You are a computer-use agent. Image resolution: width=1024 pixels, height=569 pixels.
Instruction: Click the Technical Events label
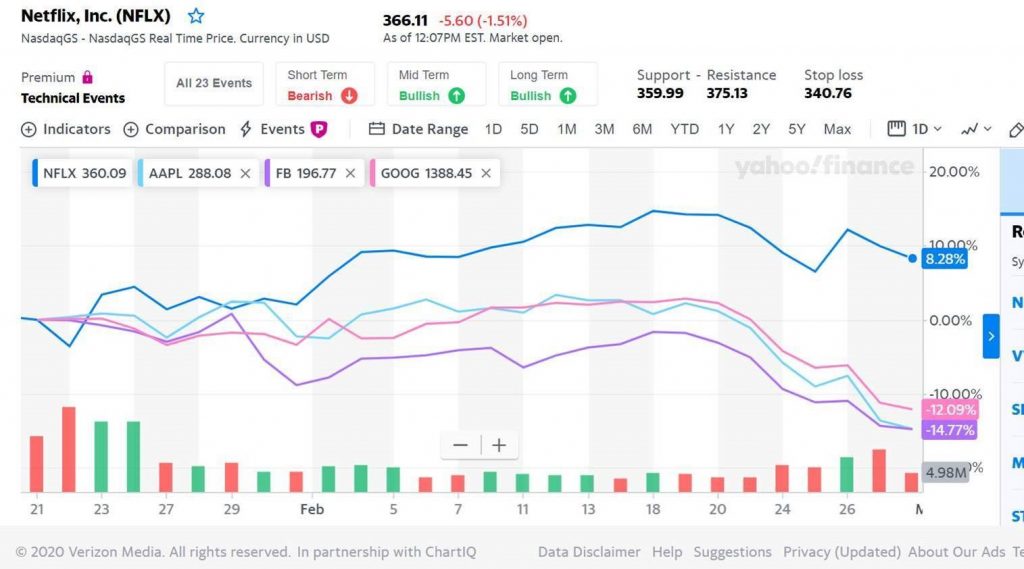73,98
